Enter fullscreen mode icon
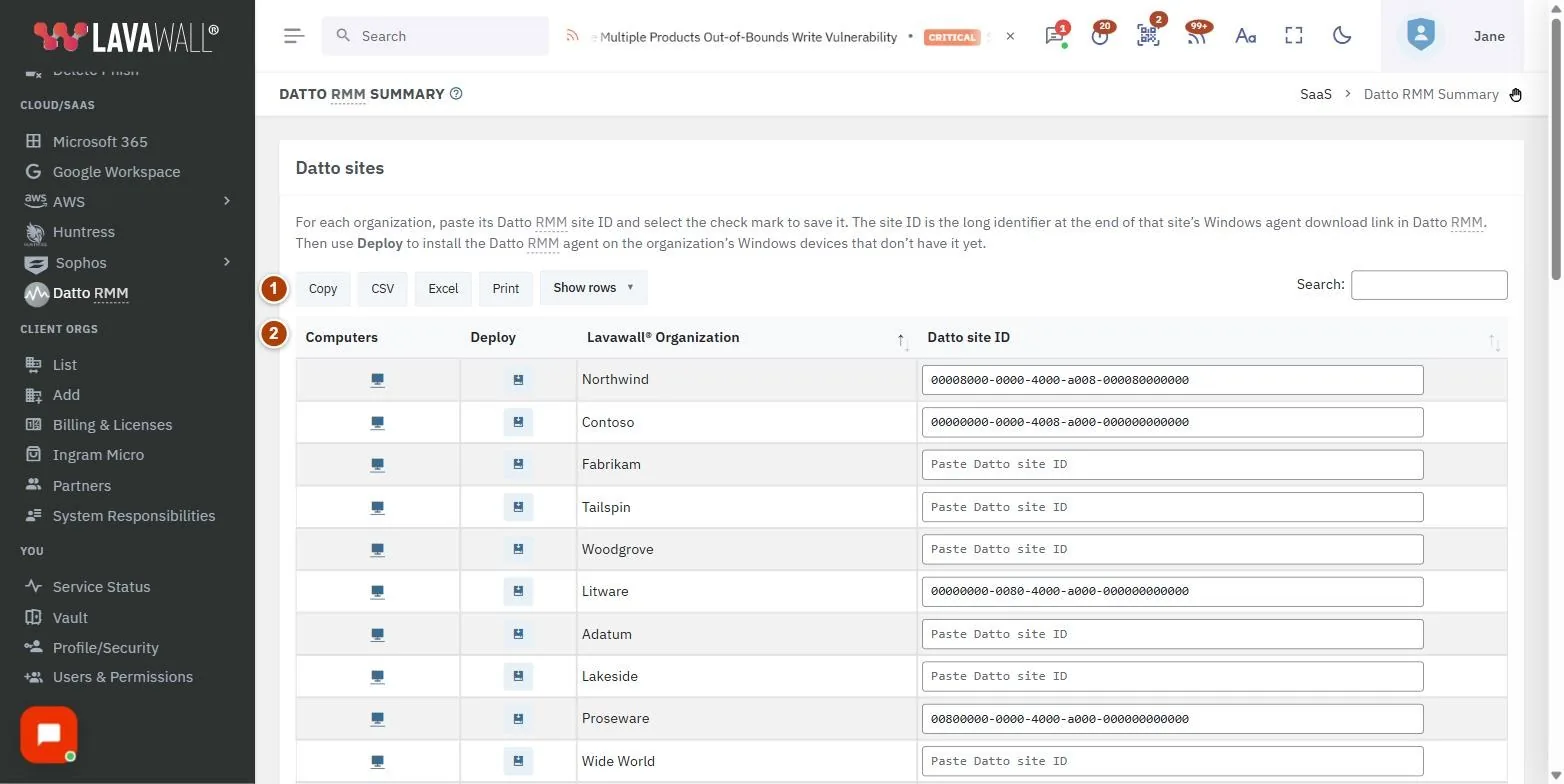The image size is (1564, 784). coord(1294,36)
